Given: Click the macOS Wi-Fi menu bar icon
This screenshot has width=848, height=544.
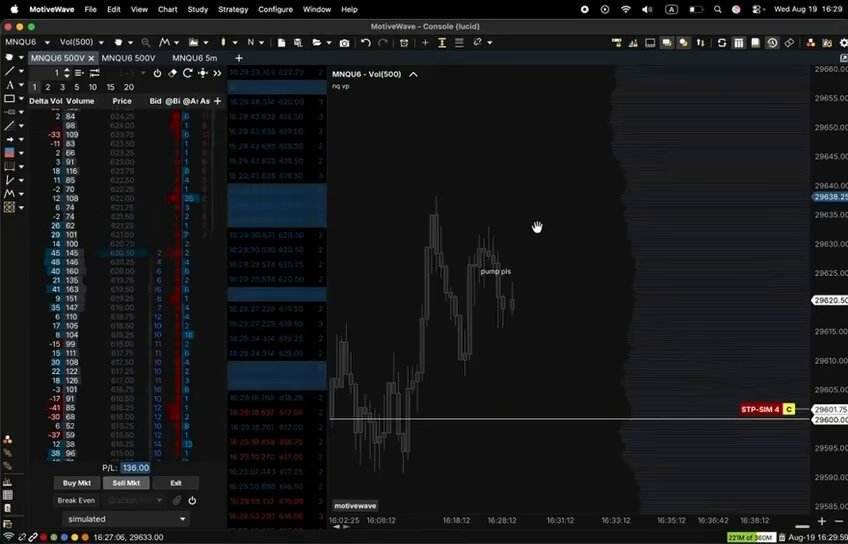Looking at the screenshot, I should coord(626,9).
